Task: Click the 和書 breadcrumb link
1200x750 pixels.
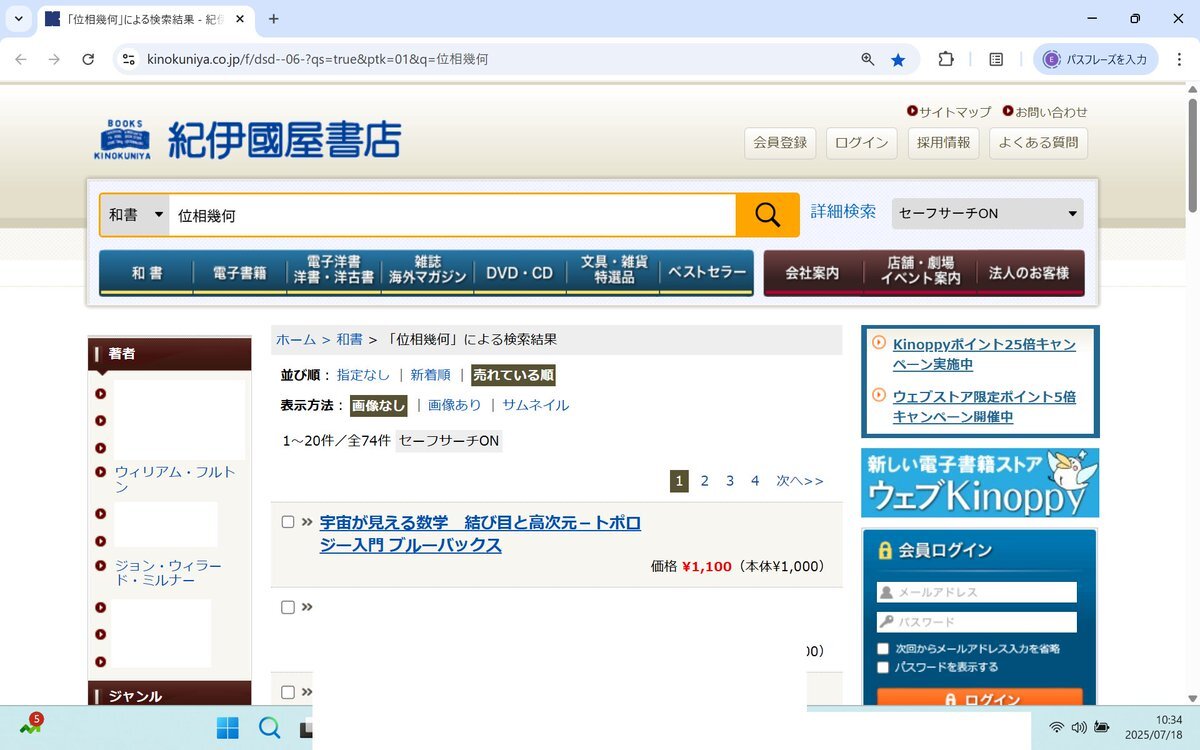Action: (x=349, y=340)
